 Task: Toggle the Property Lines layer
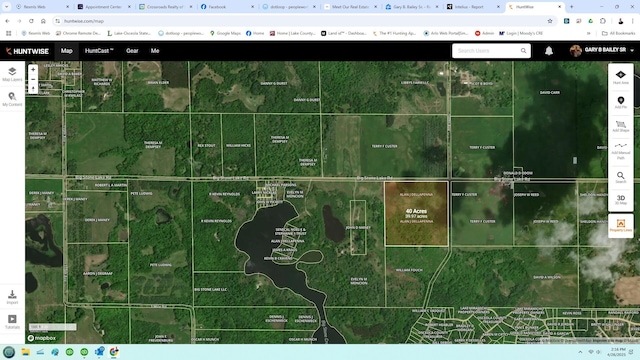click(620, 225)
